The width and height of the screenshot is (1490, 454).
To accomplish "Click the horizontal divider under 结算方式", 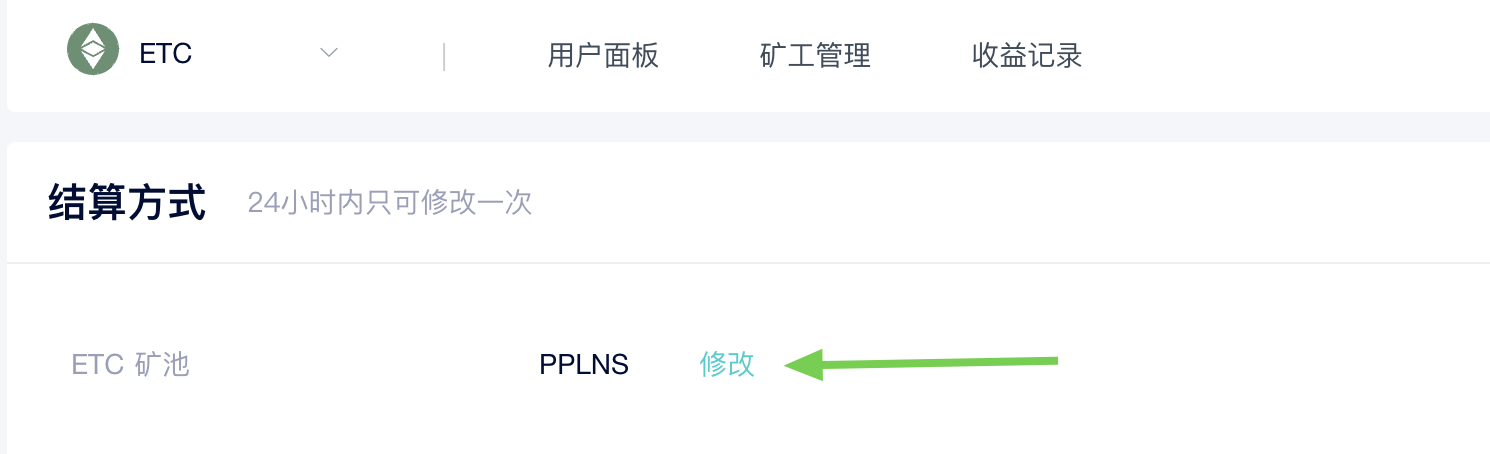I will click(748, 263).
